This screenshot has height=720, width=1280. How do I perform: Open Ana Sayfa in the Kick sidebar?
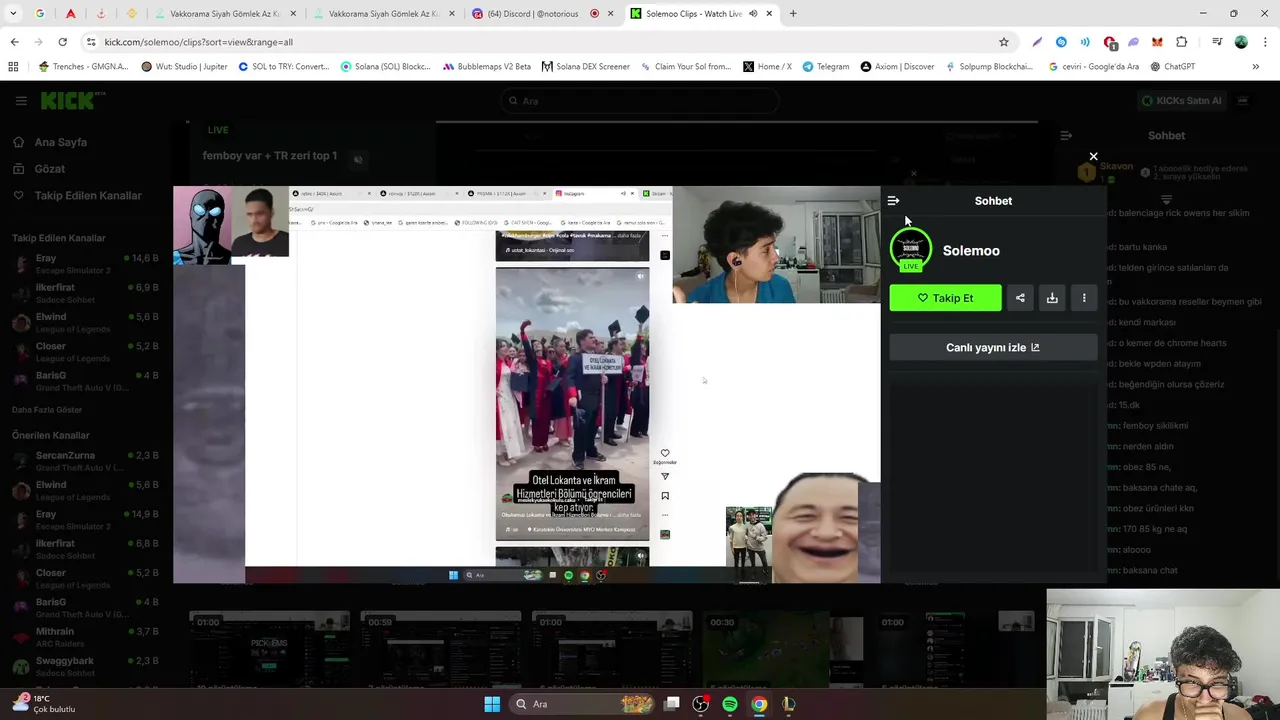60,142
